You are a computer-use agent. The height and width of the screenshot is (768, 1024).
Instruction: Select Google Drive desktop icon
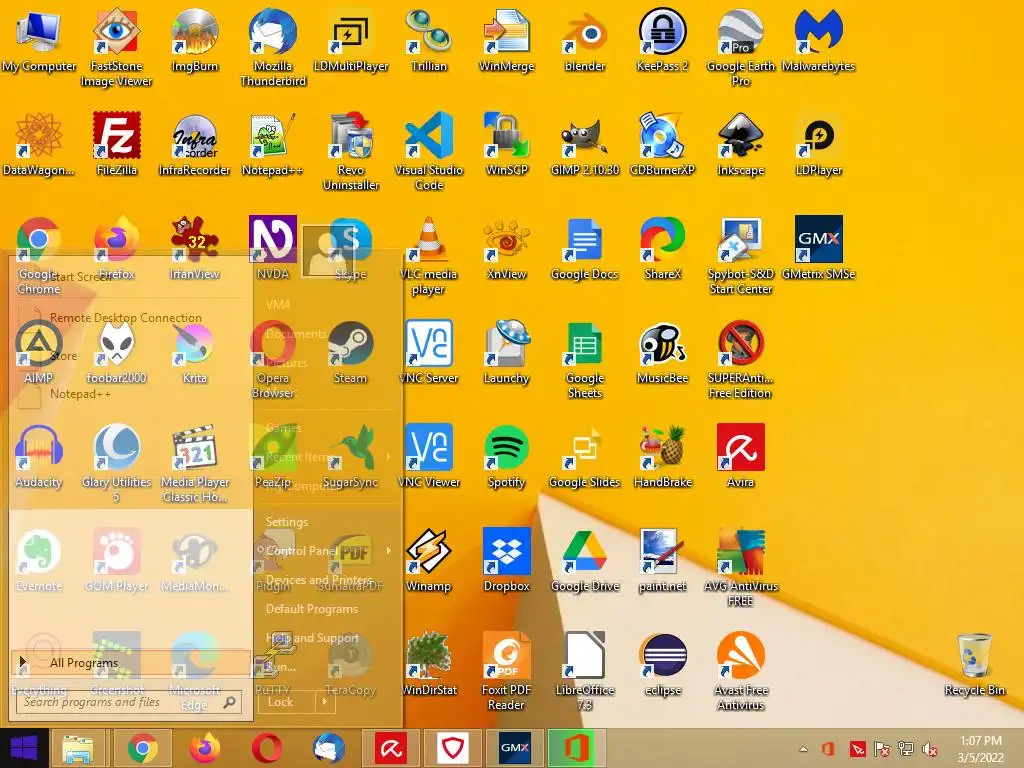[584, 560]
